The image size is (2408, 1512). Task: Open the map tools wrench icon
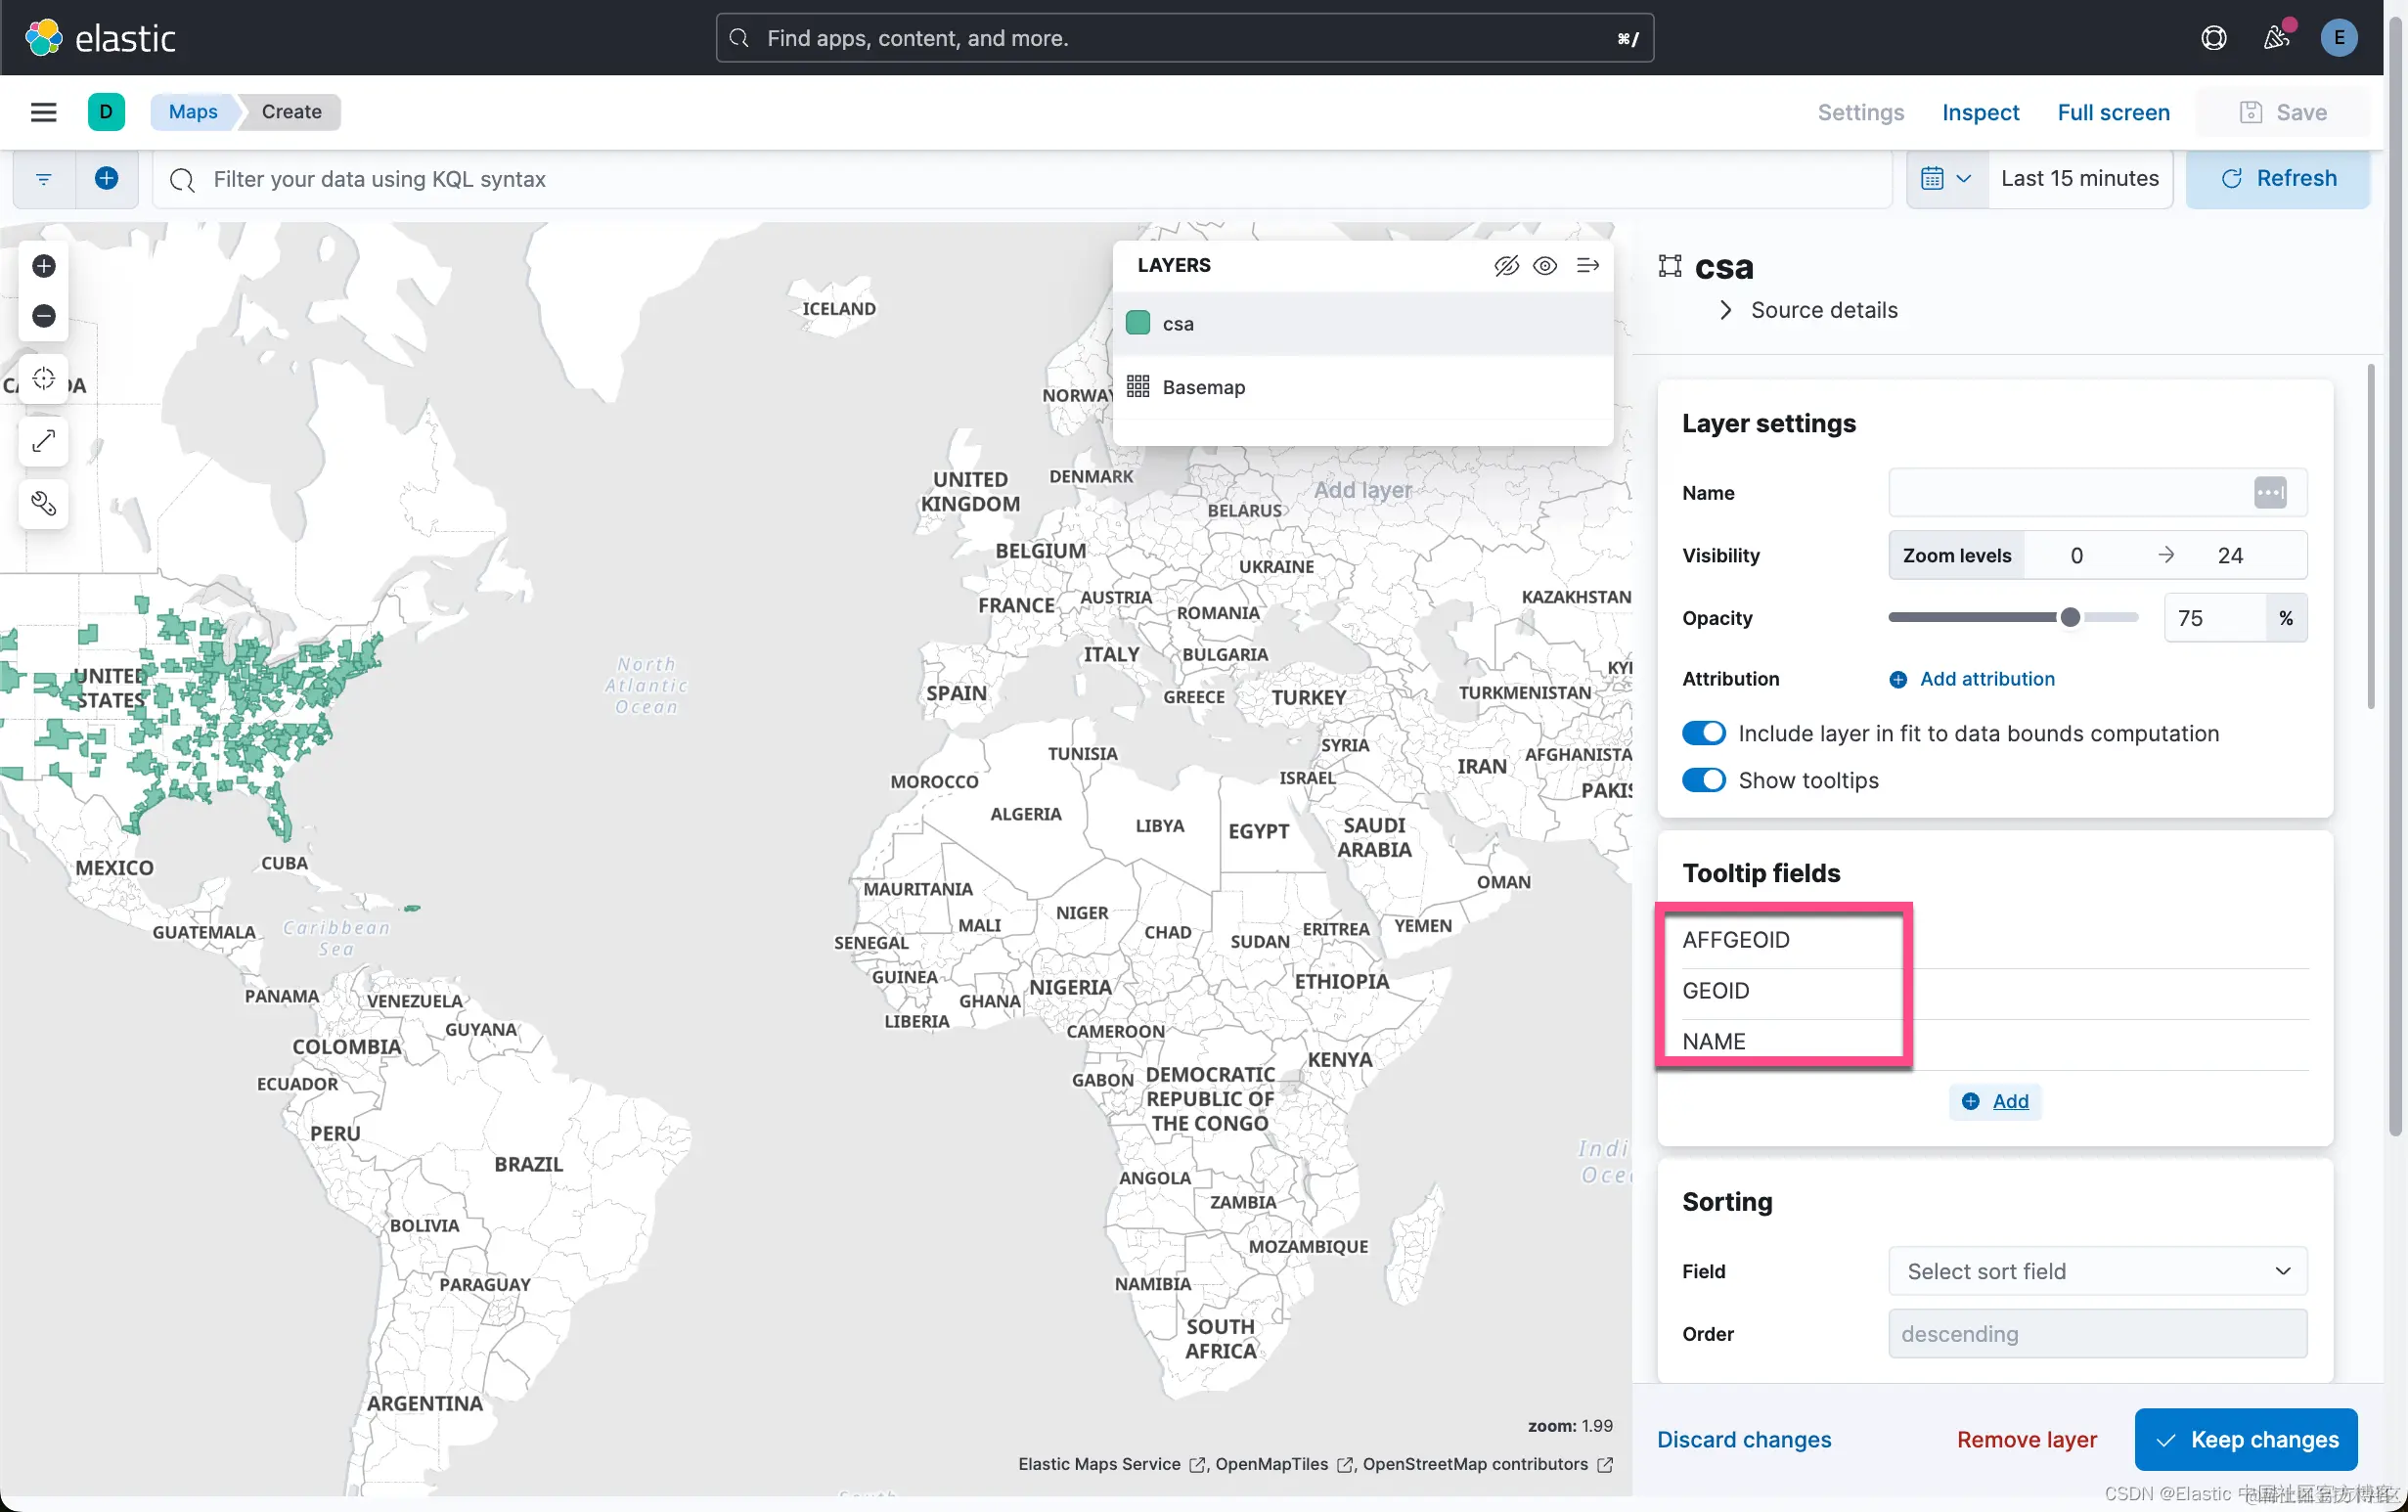43,503
